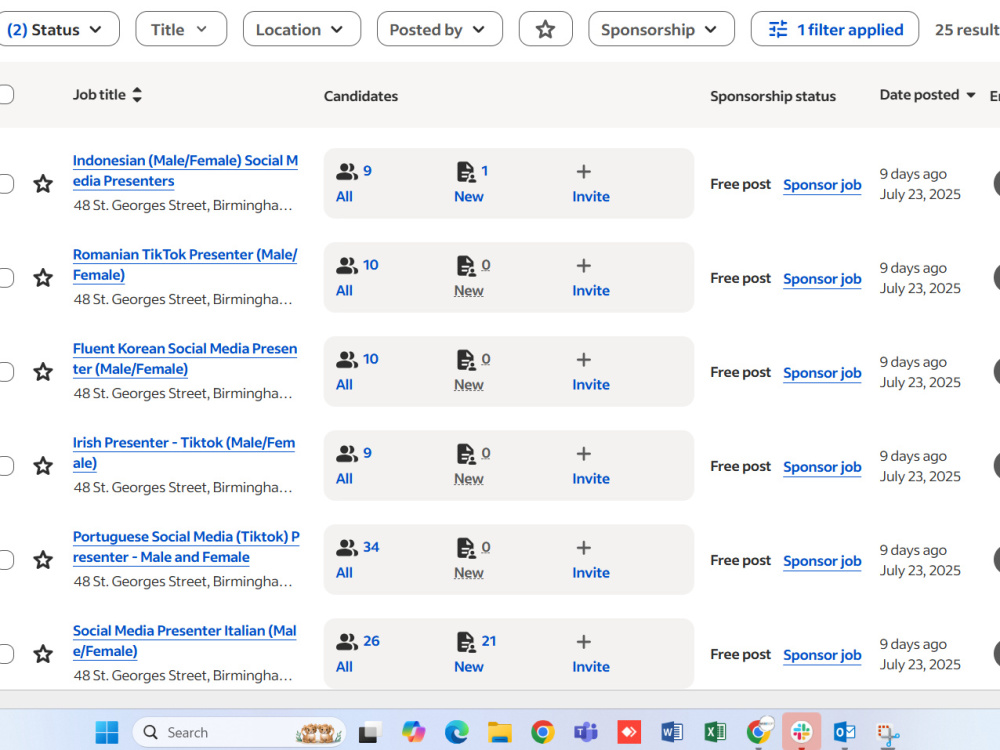This screenshot has width=1000, height=750.
Task: Open Portuguese Social Media Presenter job link
Action: pyautogui.click(x=186, y=547)
